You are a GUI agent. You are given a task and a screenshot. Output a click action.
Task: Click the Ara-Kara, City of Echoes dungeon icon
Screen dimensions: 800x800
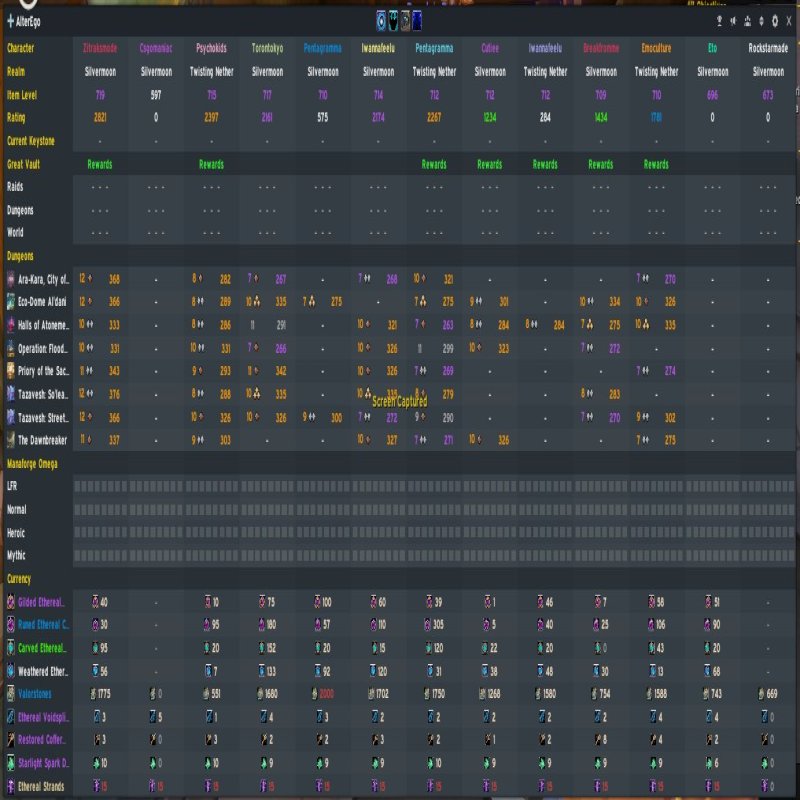click(11, 279)
